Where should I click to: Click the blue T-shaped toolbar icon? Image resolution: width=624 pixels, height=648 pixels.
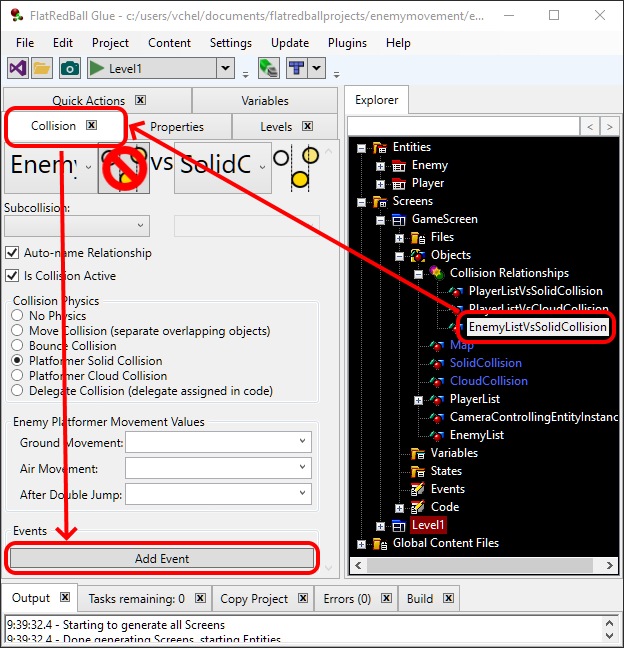coord(296,68)
